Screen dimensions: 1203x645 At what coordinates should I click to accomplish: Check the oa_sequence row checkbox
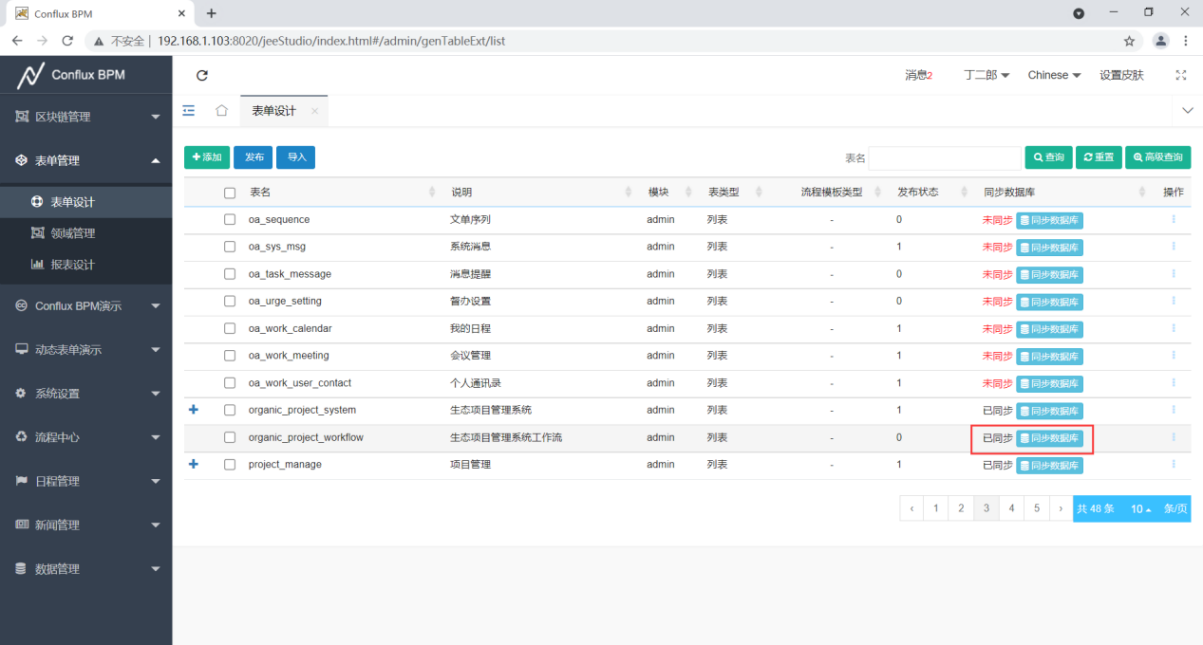coord(230,219)
